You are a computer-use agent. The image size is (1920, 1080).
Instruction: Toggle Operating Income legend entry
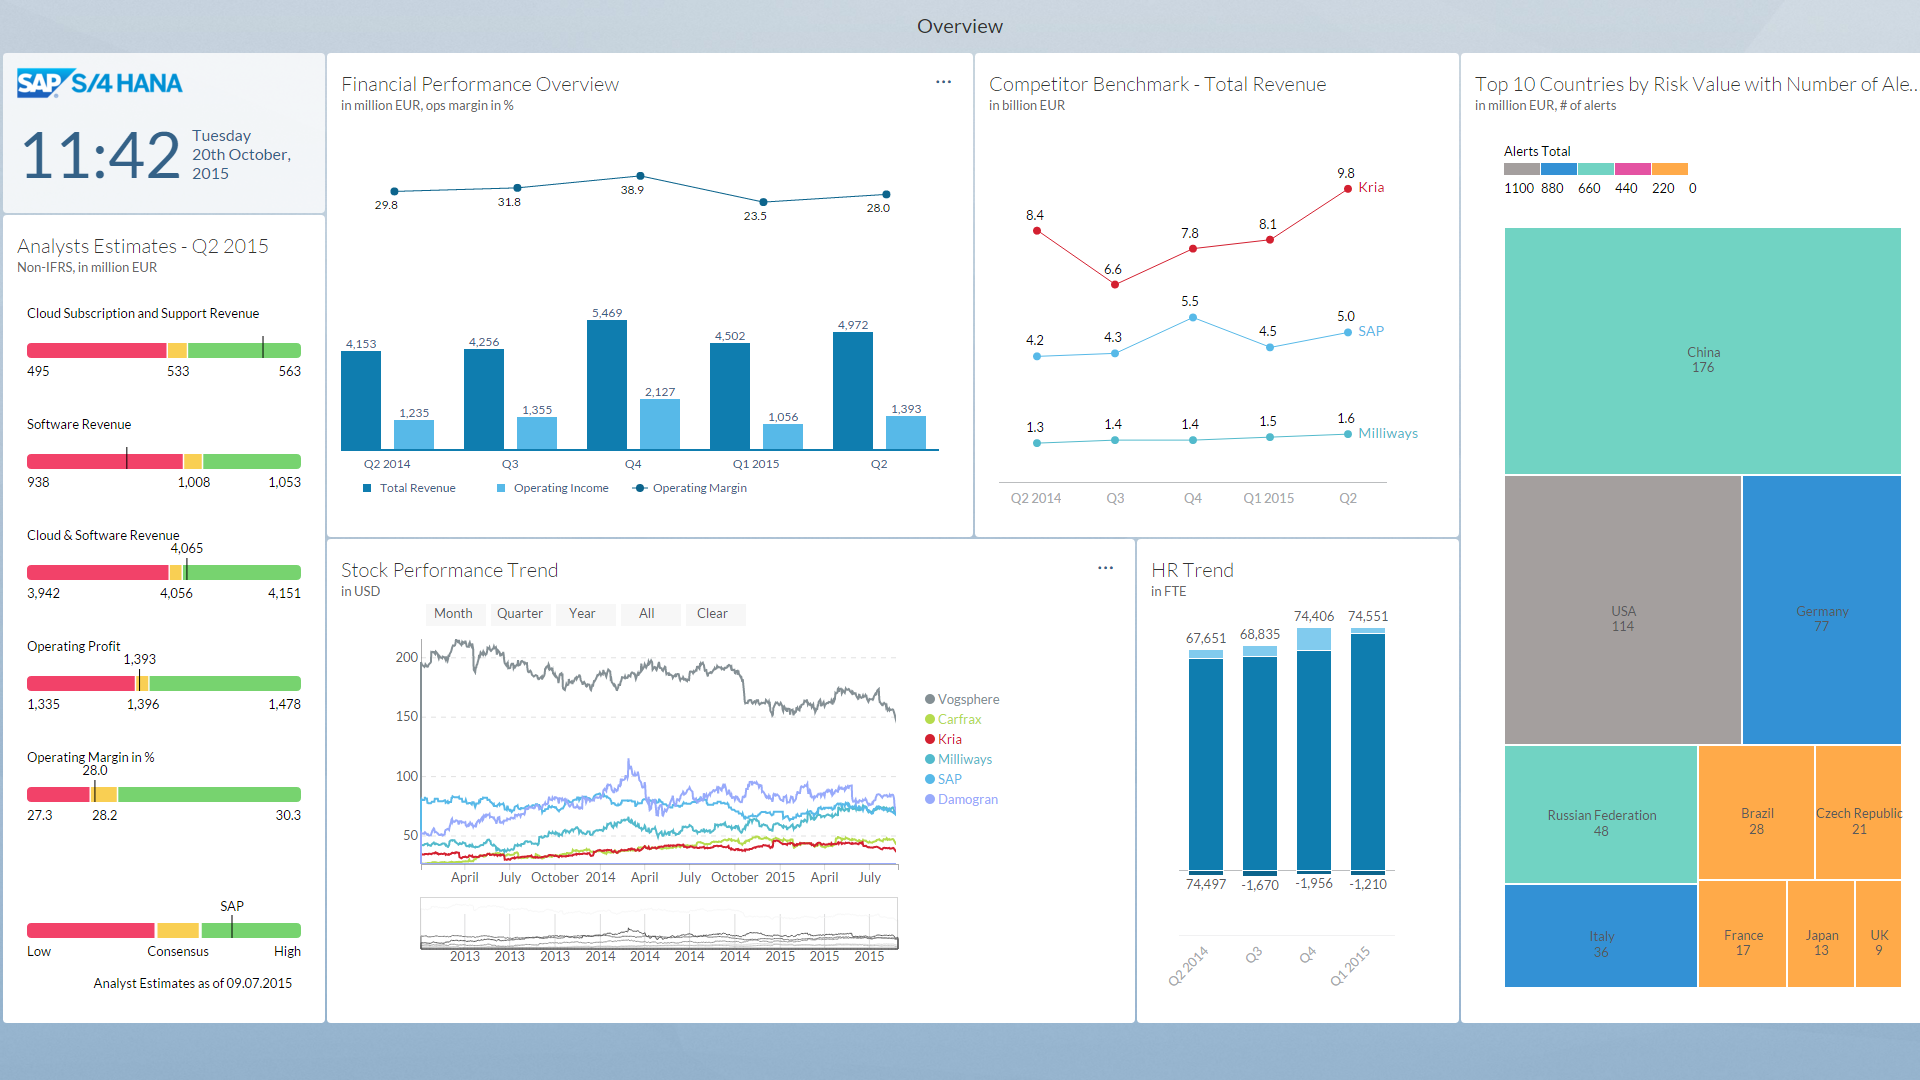tap(552, 488)
